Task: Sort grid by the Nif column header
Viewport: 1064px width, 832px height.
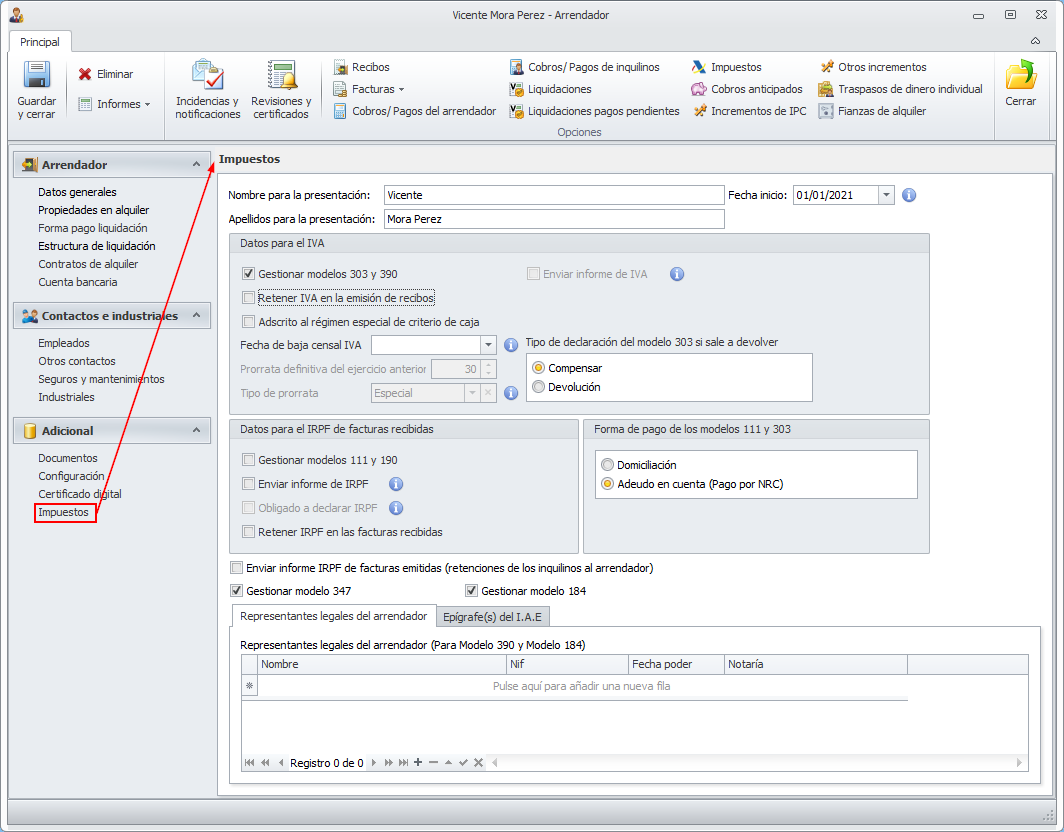Action: pos(567,664)
